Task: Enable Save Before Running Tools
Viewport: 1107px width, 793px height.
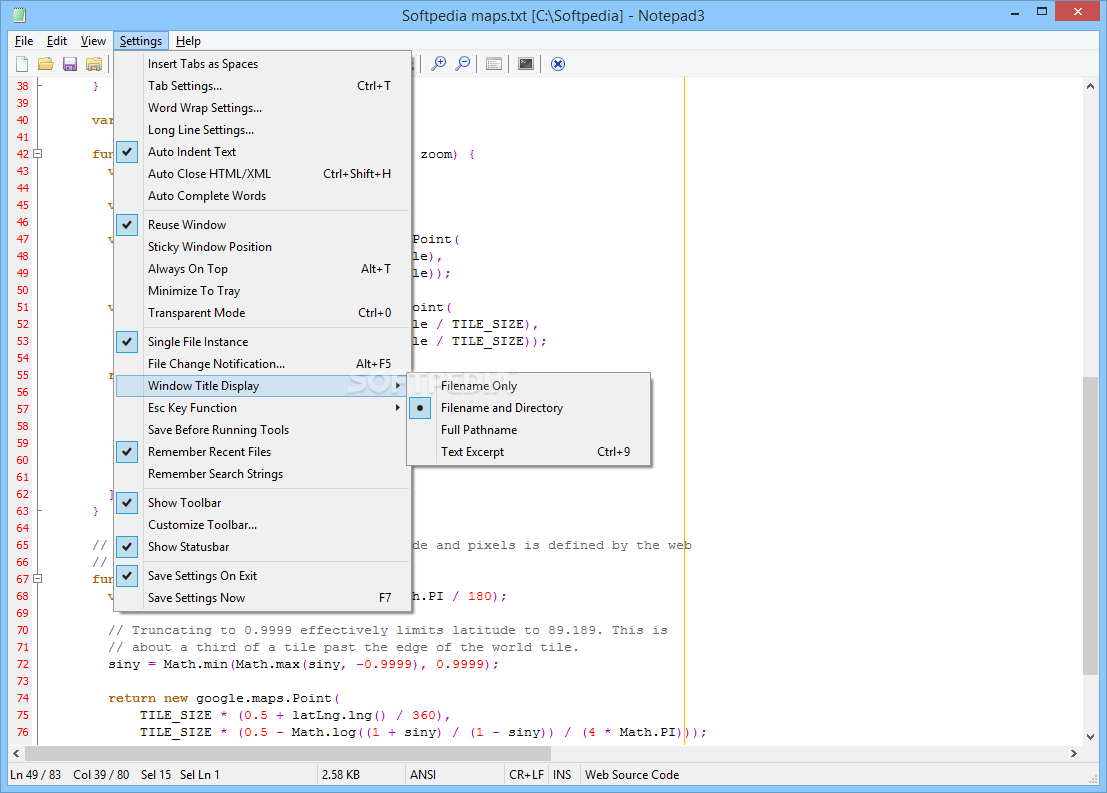Action: [262, 430]
